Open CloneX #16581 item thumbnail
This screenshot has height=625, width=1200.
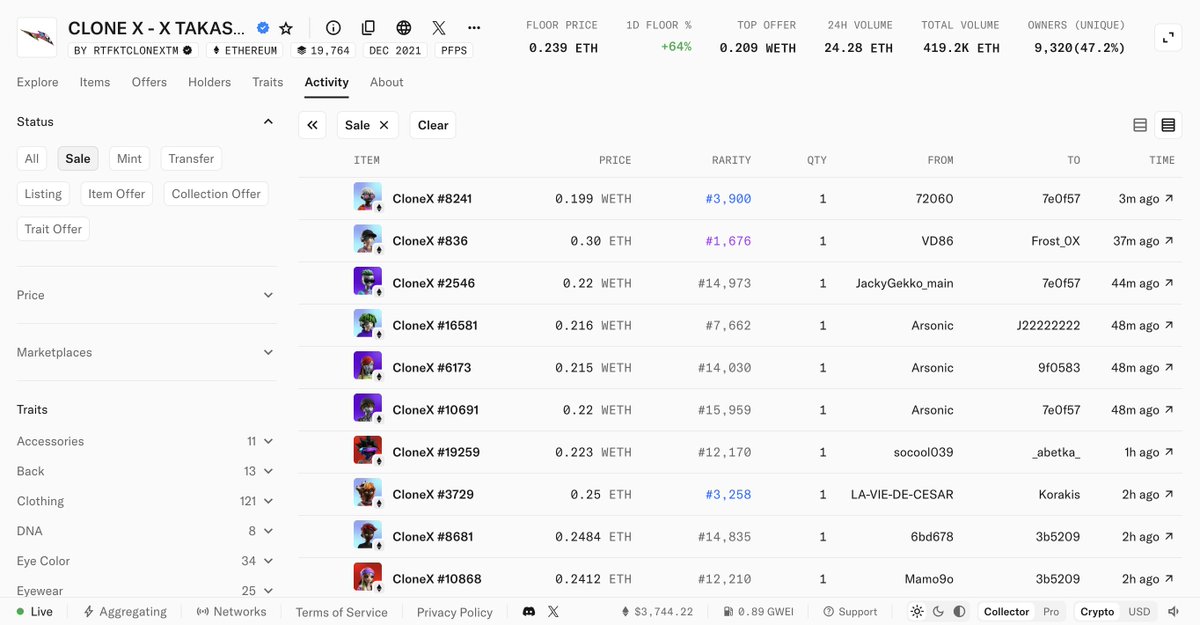pos(368,325)
